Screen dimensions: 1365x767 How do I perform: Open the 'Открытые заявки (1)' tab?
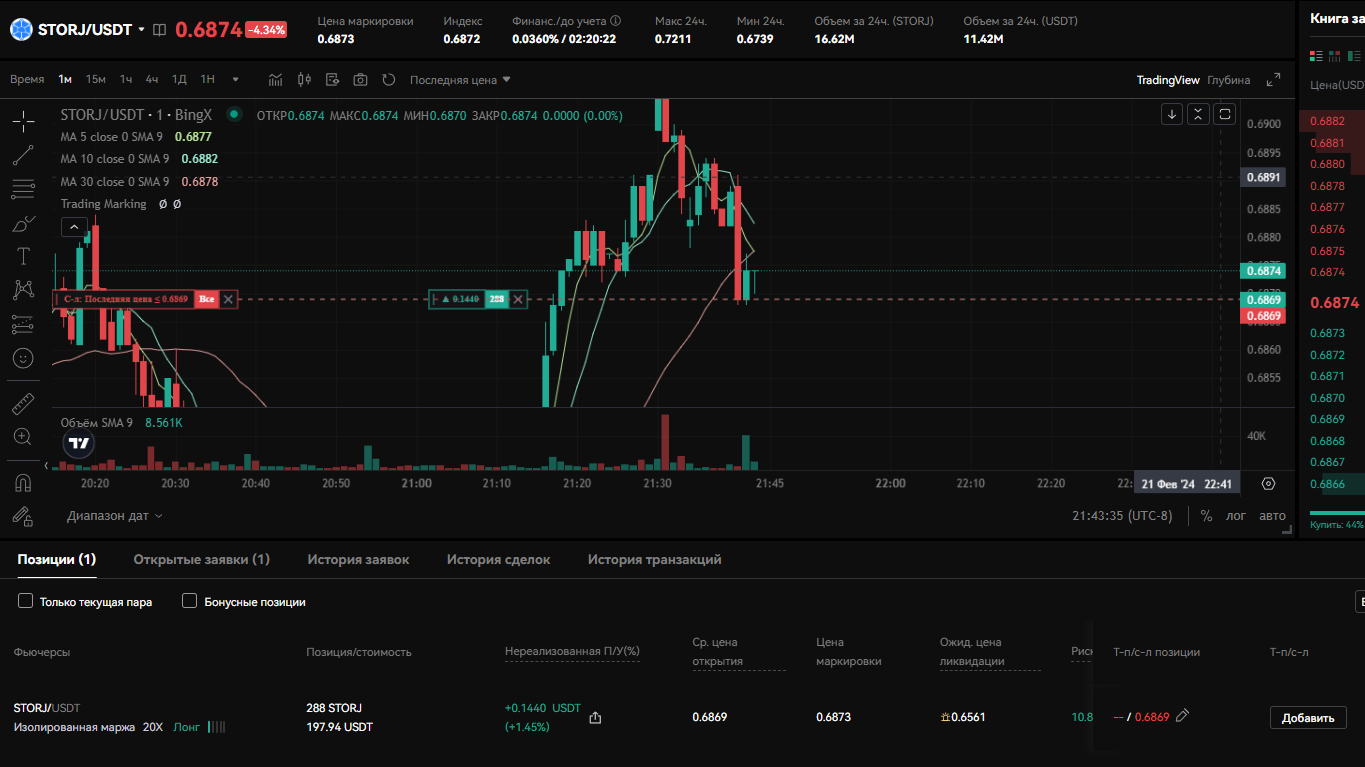coord(202,559)
